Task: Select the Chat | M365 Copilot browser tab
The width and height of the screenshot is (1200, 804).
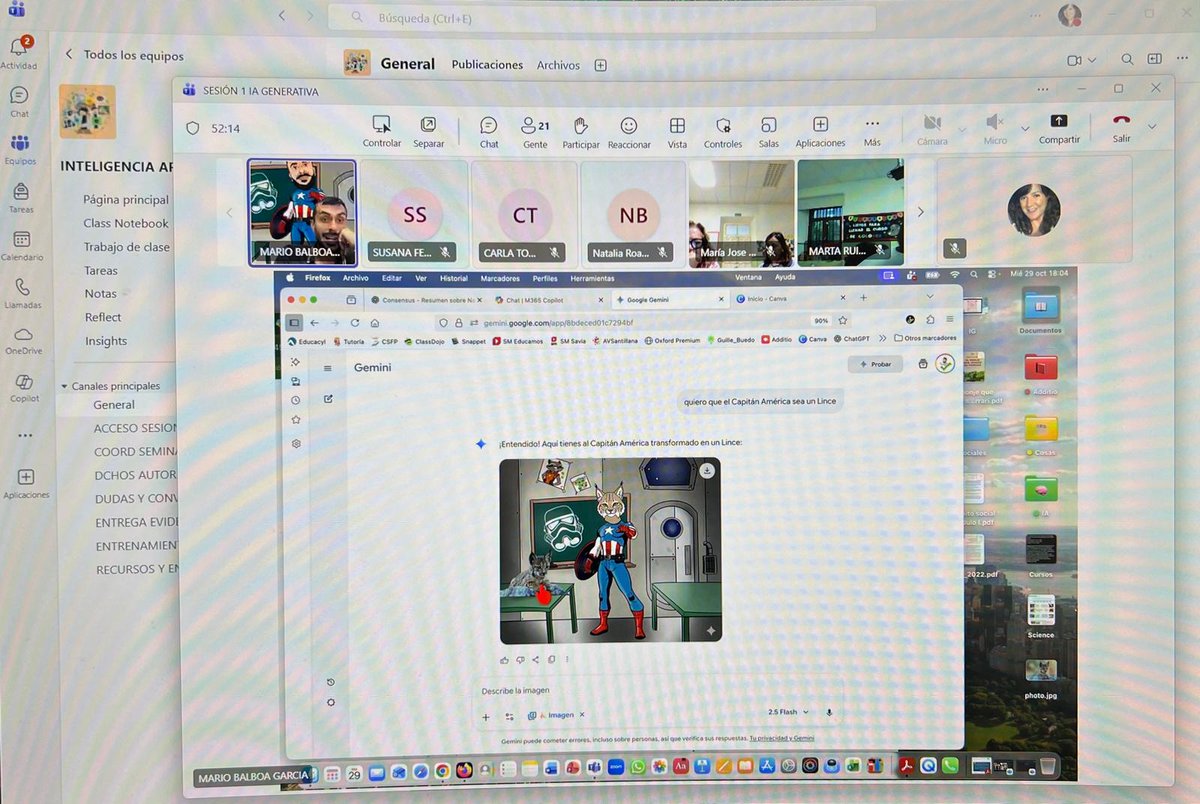Action: (548, 299)
